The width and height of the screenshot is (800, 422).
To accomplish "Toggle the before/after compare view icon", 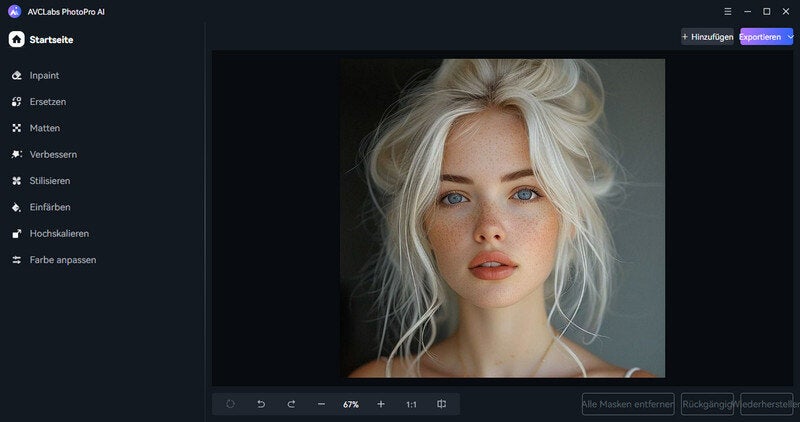I will (x=441, y=404).
